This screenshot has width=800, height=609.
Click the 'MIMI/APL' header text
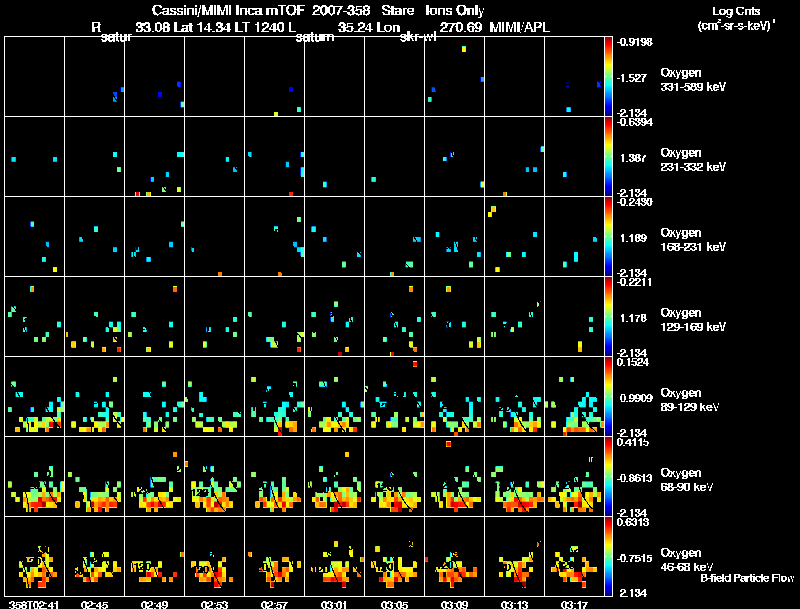(519, 27)
